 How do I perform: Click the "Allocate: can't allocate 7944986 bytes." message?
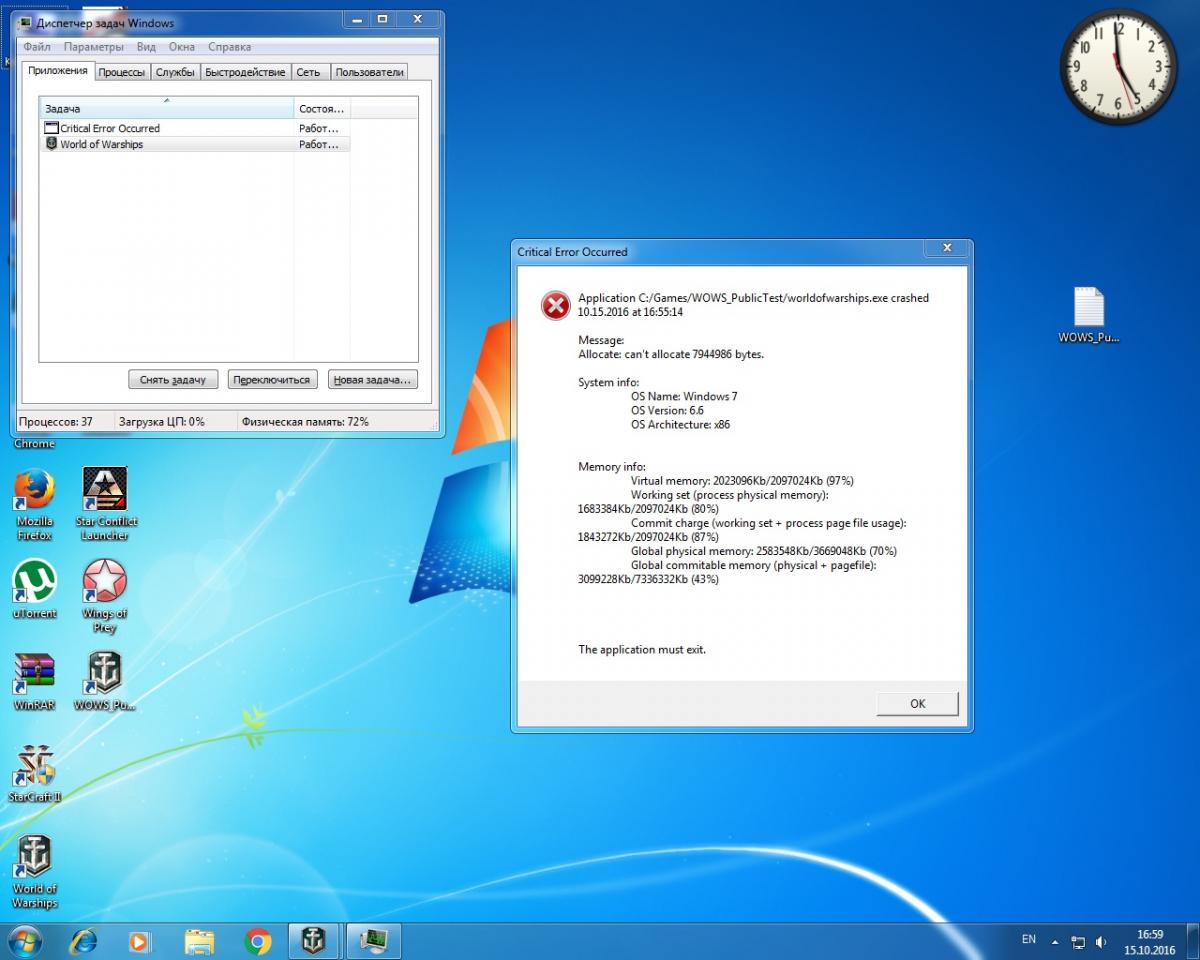tap(671, 354)
